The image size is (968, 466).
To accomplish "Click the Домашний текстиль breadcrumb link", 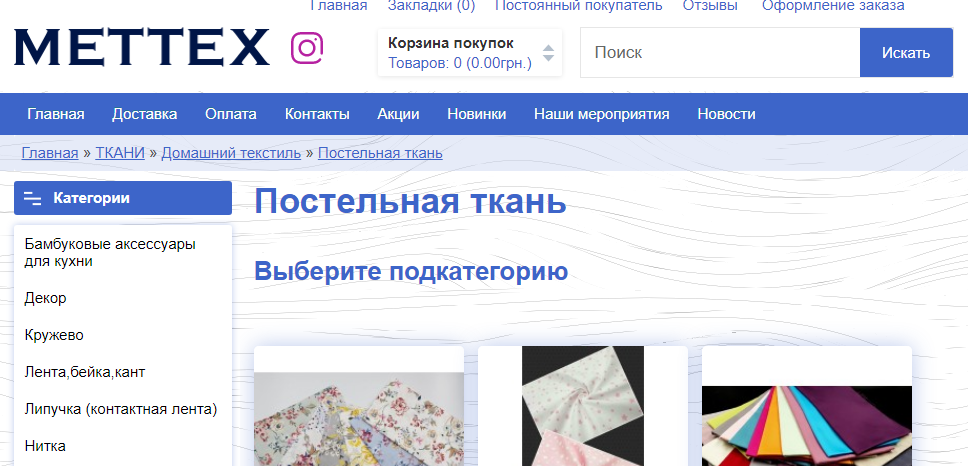I will tap(231, 153).
